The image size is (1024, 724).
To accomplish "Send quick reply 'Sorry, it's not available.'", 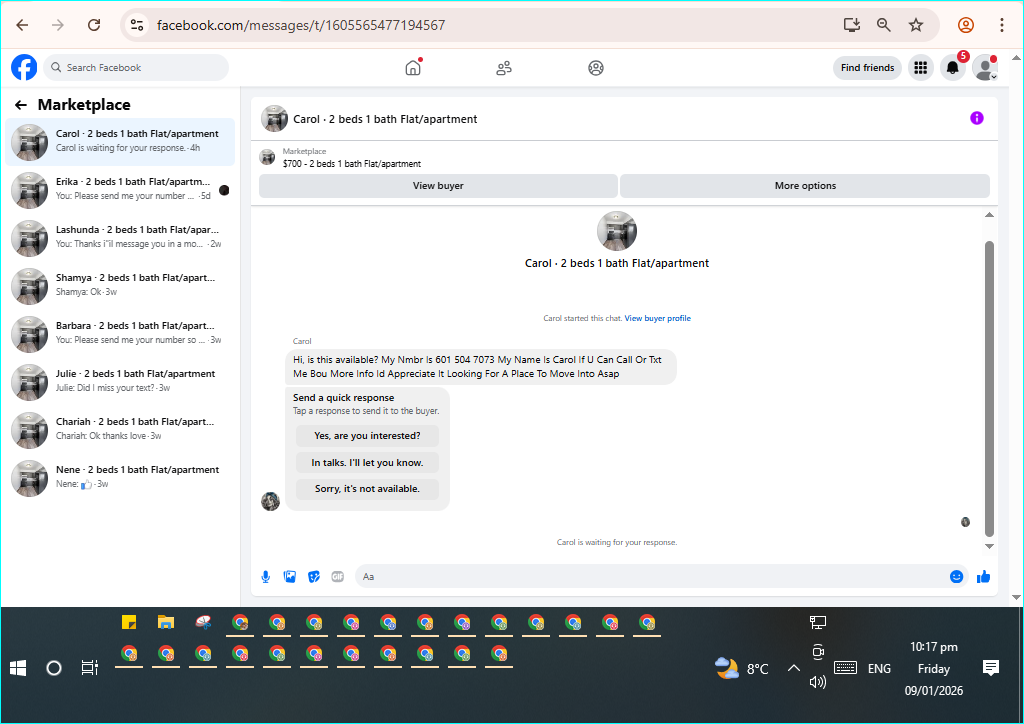I will click(367, 488).
